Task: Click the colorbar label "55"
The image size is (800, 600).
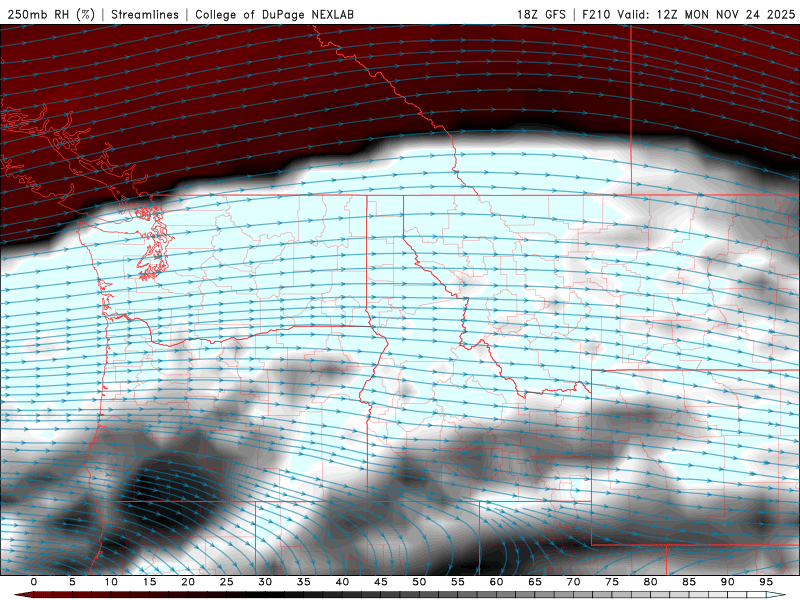Action: click(458, 582)
